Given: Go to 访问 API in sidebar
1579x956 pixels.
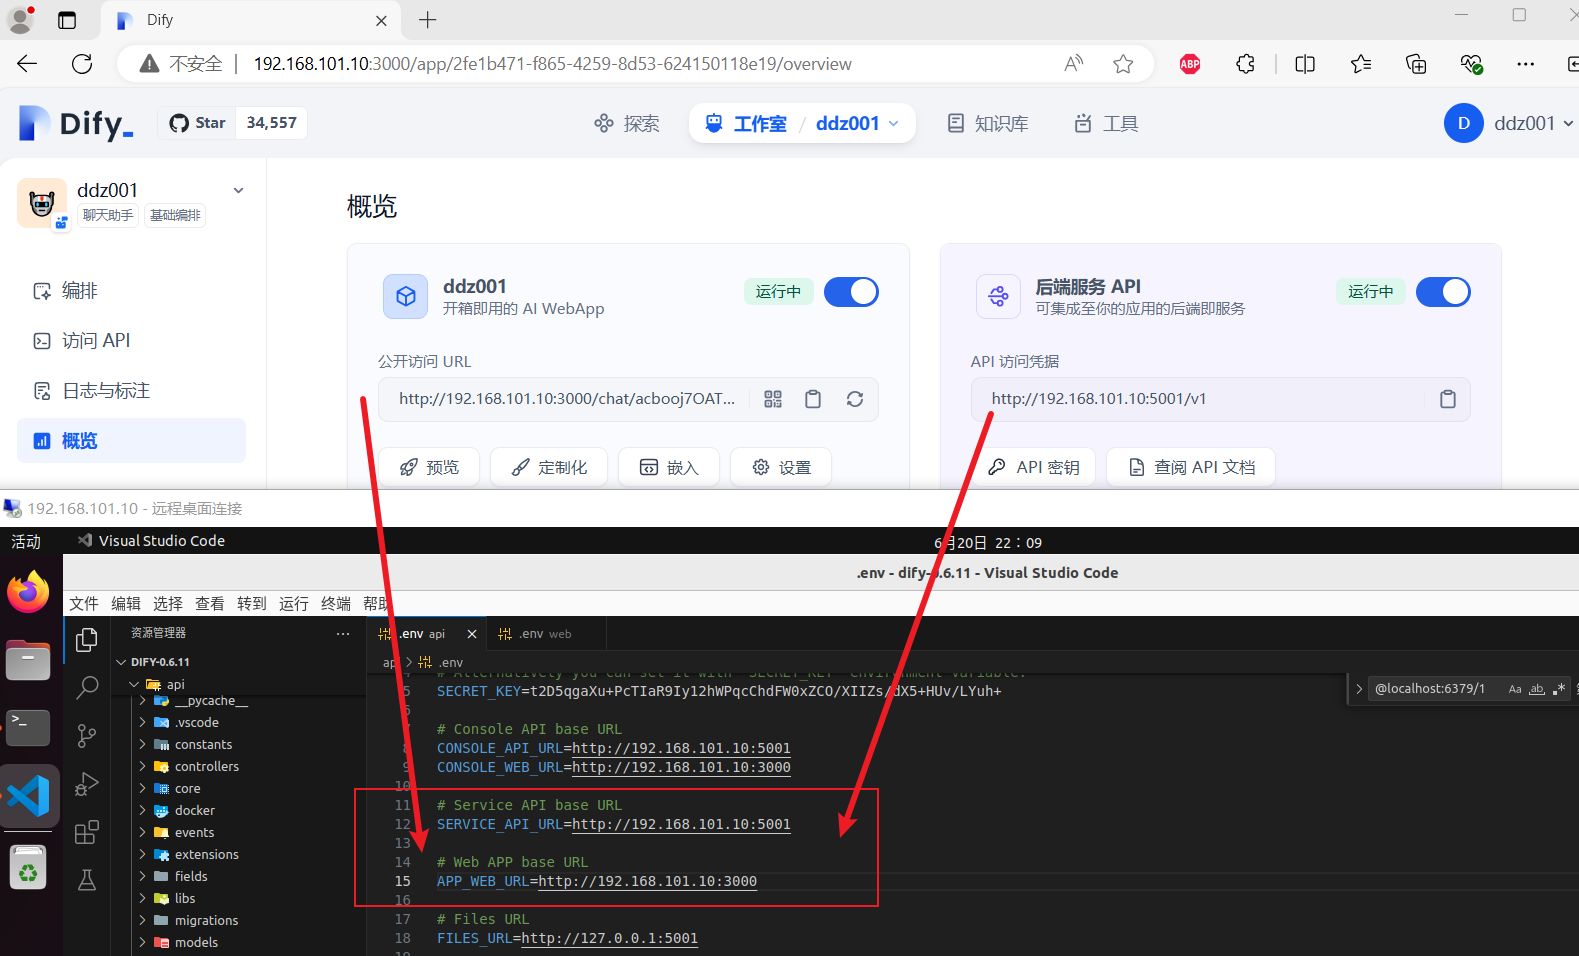Looking at the screenshot, I should pos(131,341).
